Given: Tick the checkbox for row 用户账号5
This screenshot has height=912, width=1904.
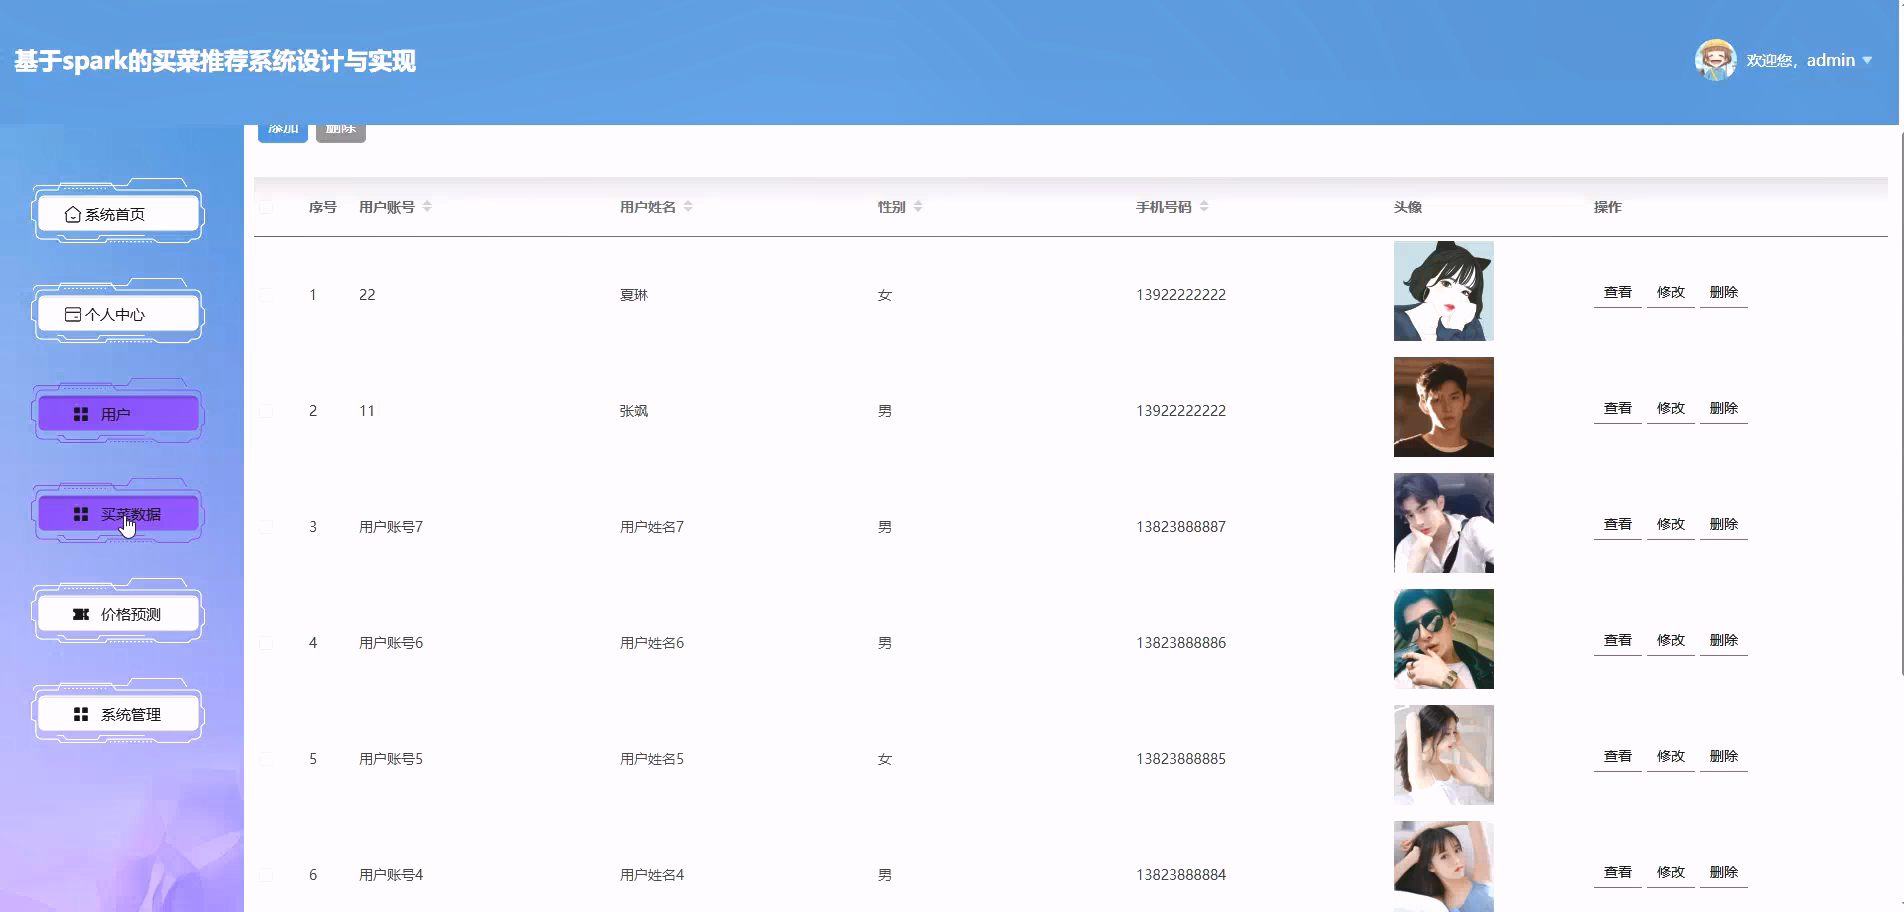Looking at the screenshot, I should 266,759.
